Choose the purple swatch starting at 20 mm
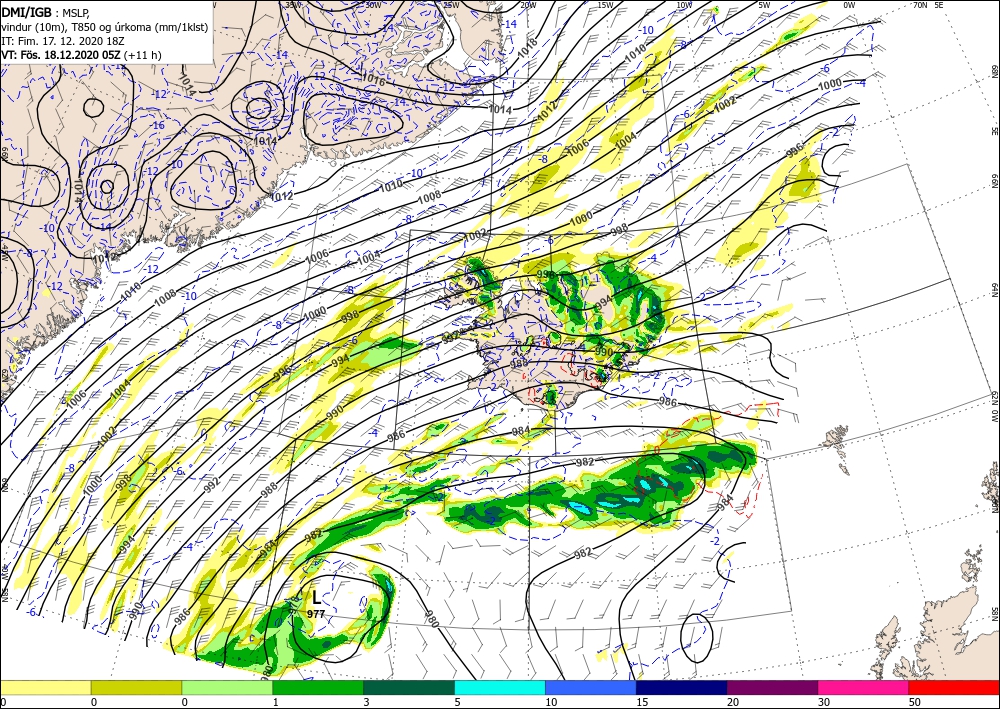 (772, 687)
